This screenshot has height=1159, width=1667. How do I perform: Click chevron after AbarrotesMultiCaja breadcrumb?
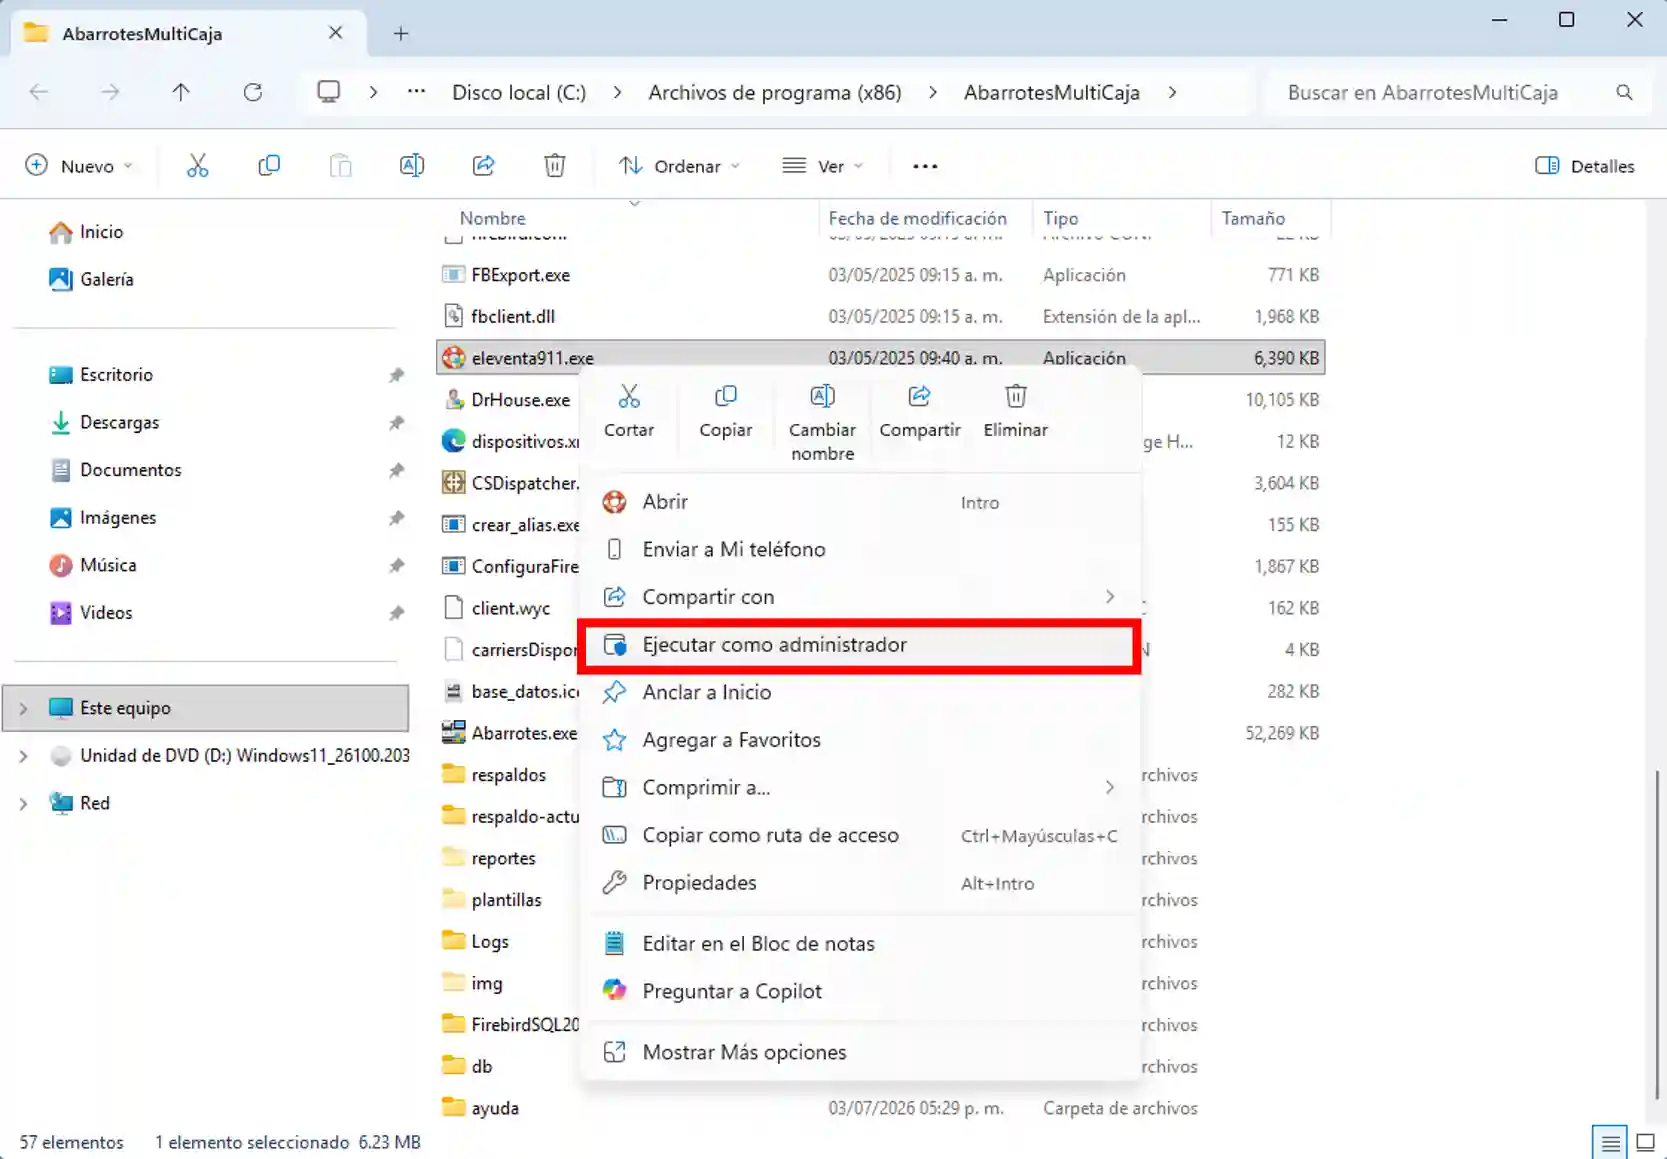[x=1172, y=92]
